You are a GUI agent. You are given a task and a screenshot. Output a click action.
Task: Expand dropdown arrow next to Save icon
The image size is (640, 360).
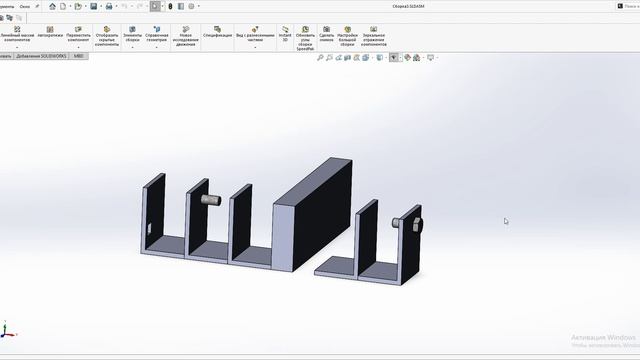pyautogui.click(x=101, y=6)
